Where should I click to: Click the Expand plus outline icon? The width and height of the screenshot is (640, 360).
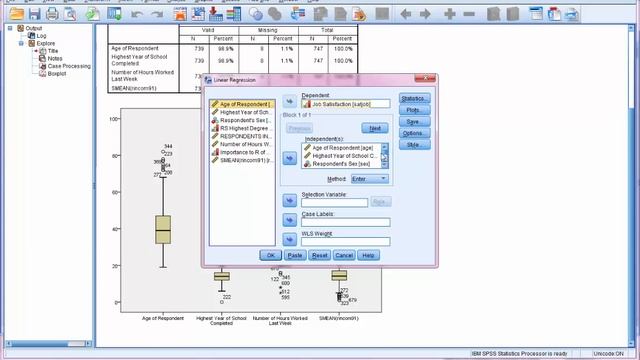450,15
